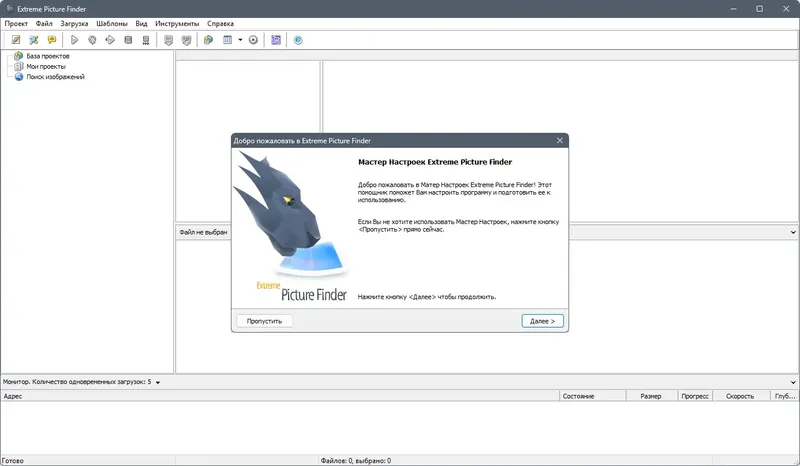Click the play icon with side arrows
This screenshot has height=466, width=800.
(110, 40)
